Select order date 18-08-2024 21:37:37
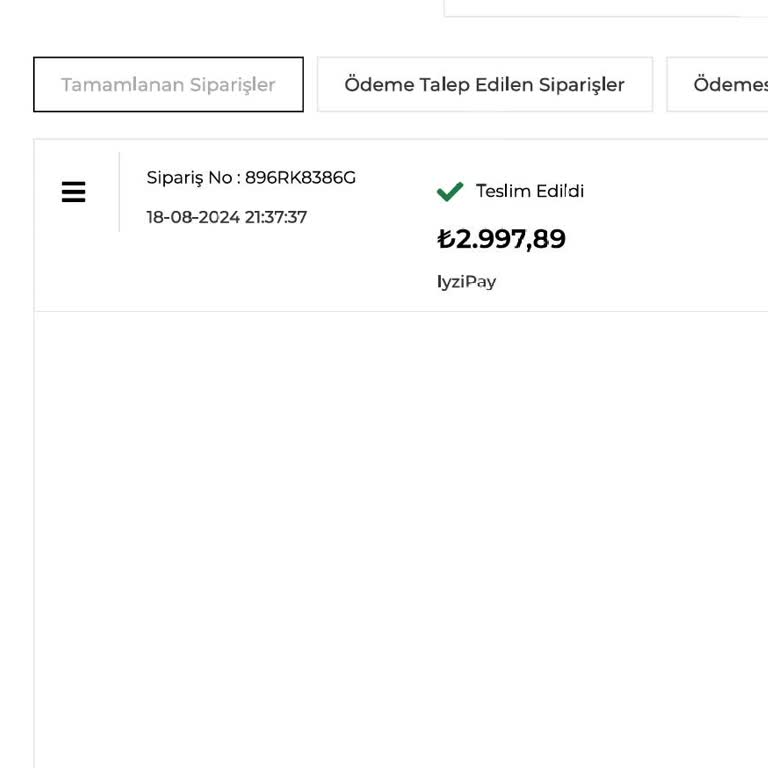The width and height of the screenshot is (768, 768). [x=227, y=217]
